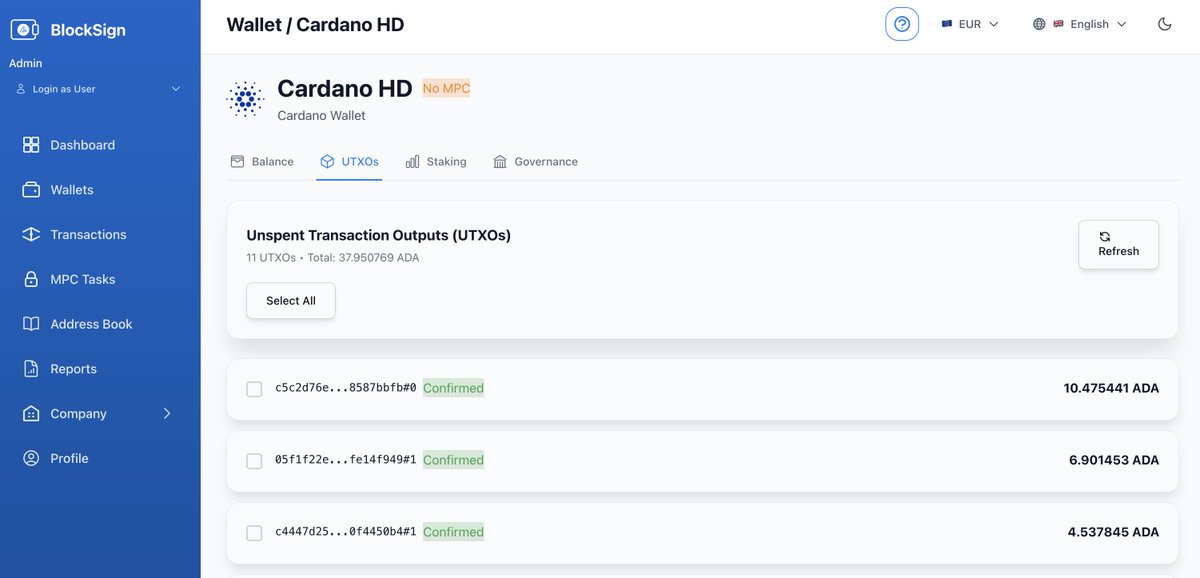Click the UTXOs tab cube icon

click(327, 161)
